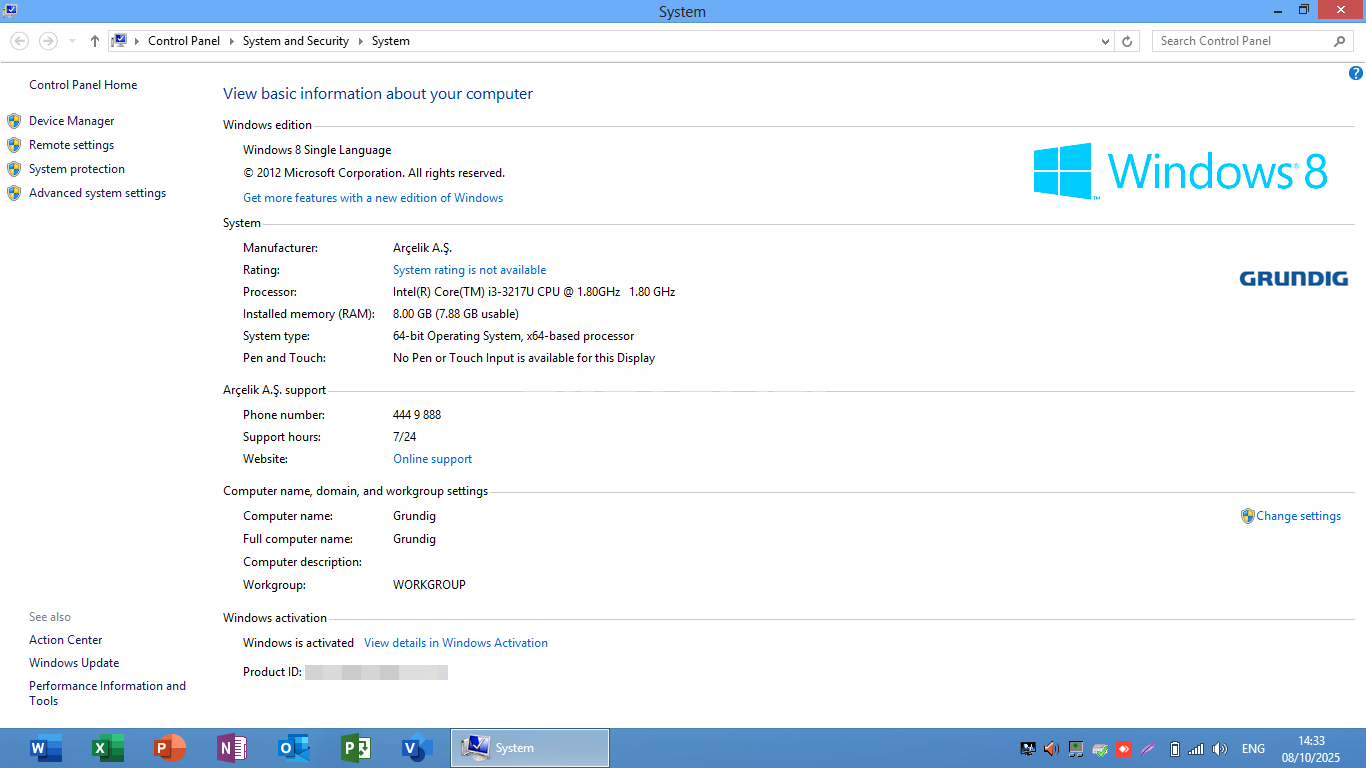Click the phone number '444 9 888'

[x=417, y=415]
